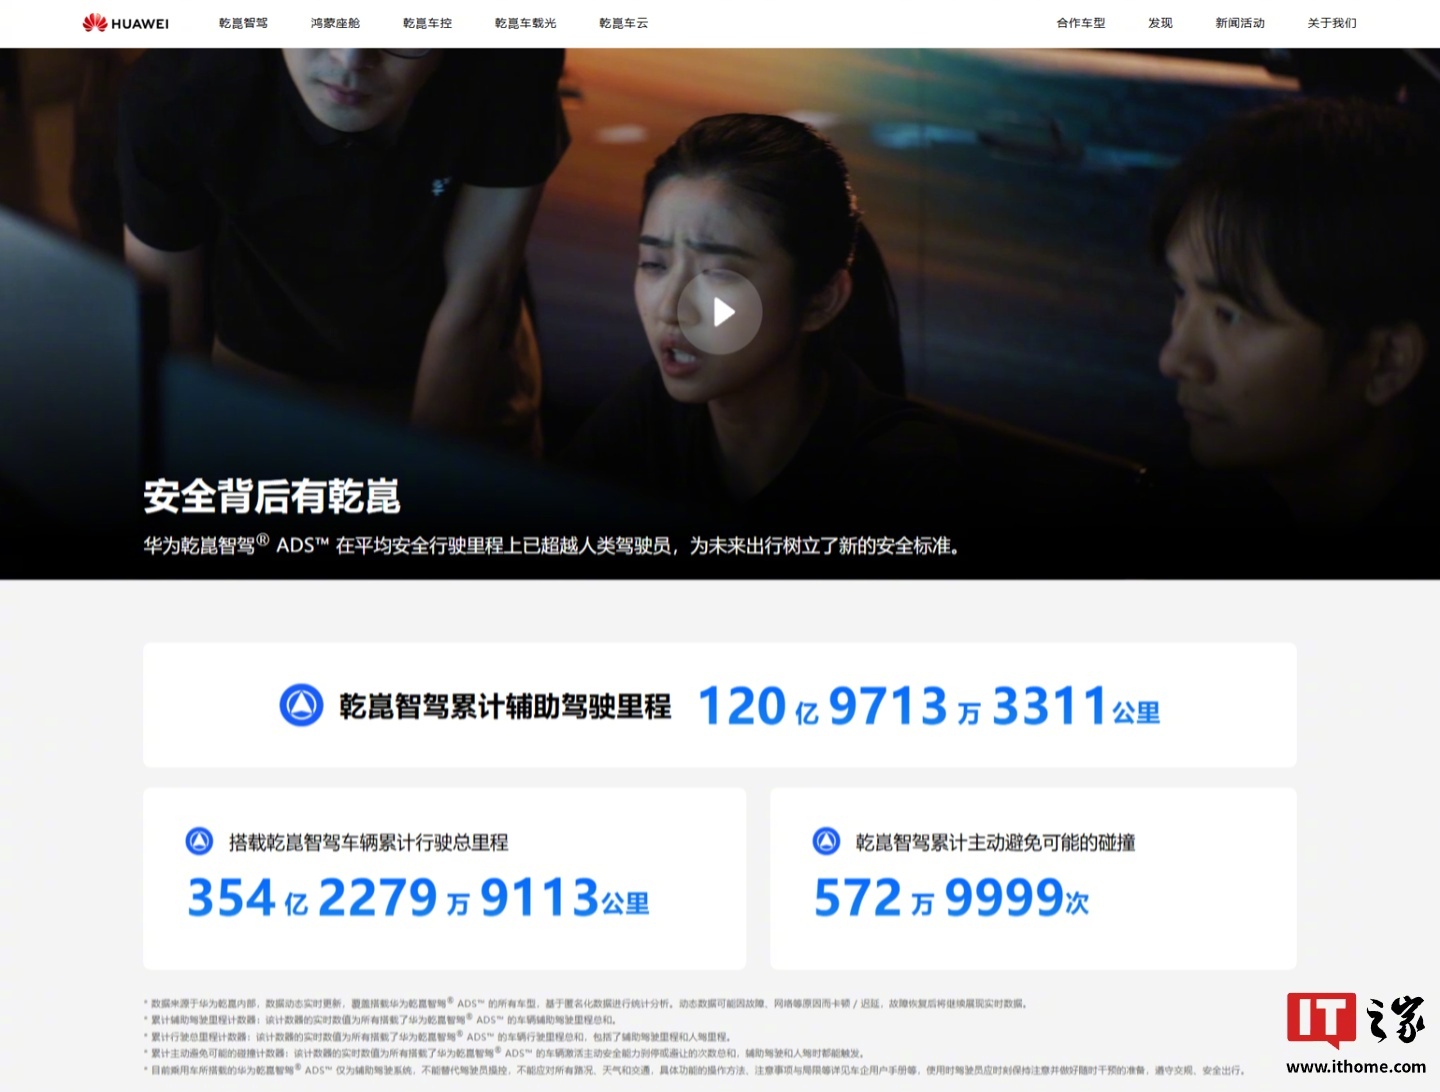This screenshot has height=1092, width=1440.
Task: Play the hero banner video
Action: [x=720, y=312]
